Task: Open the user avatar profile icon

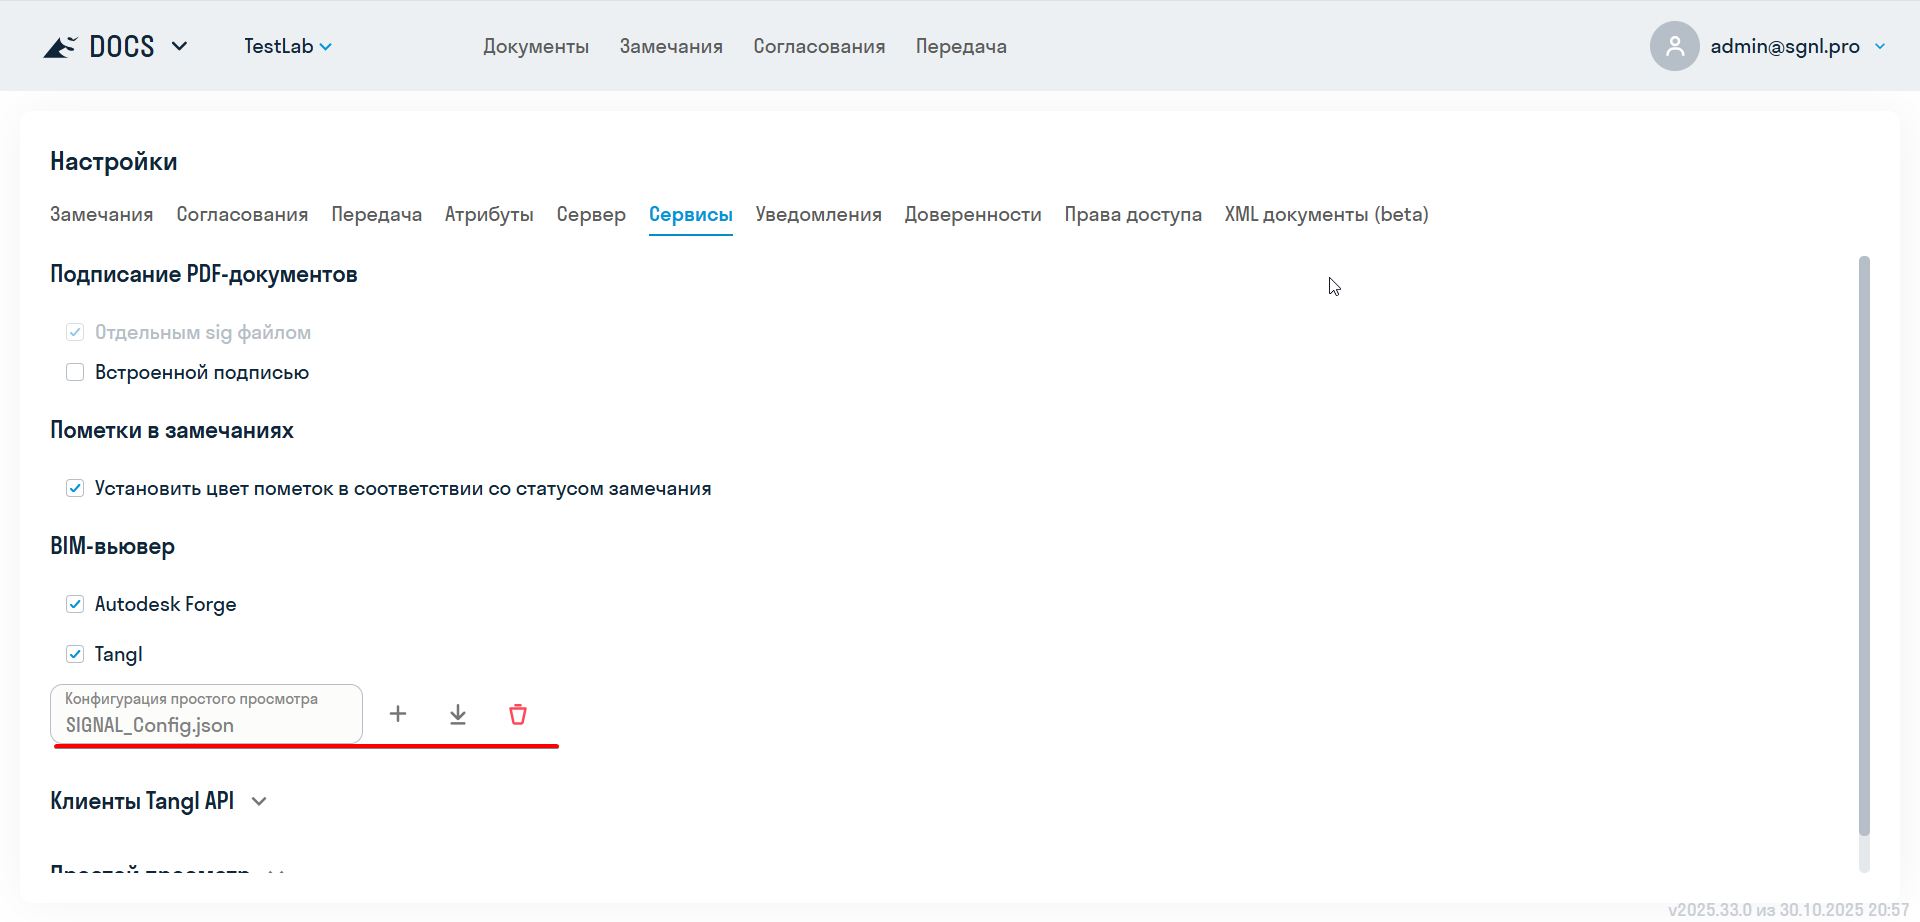Action: pos(1674,46)
